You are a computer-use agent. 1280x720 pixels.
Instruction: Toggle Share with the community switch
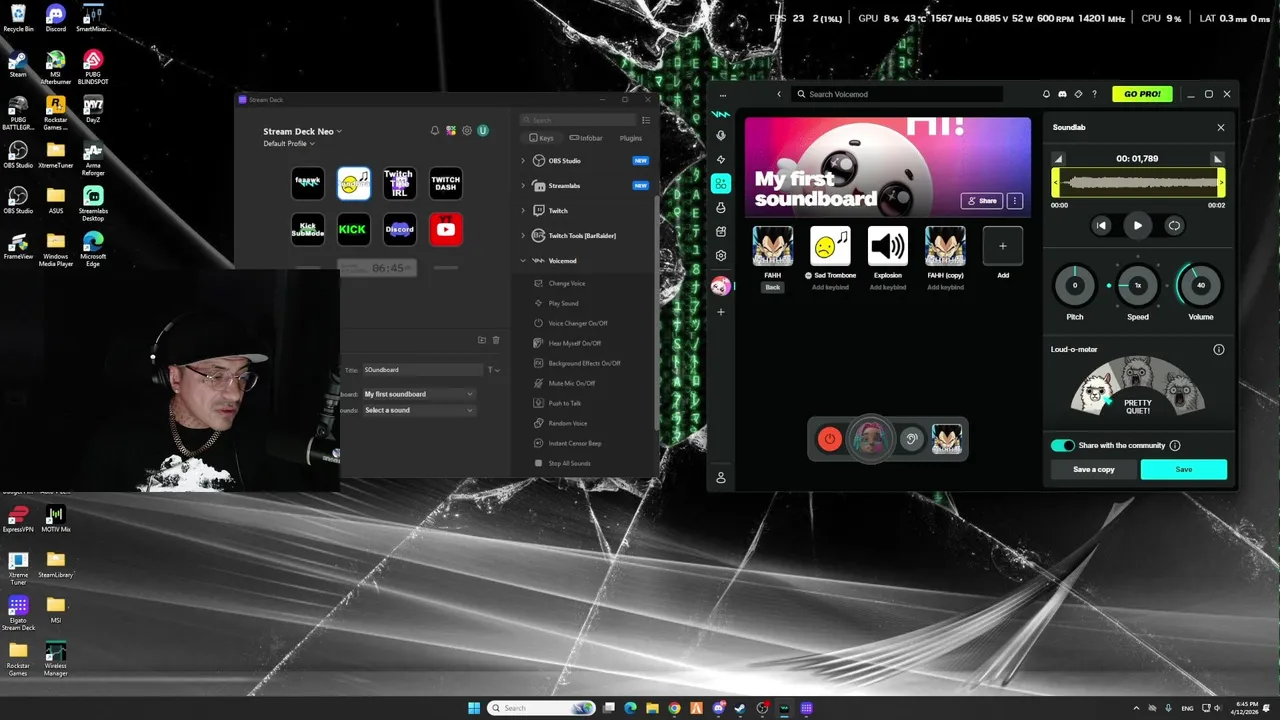coord(1062,446)
